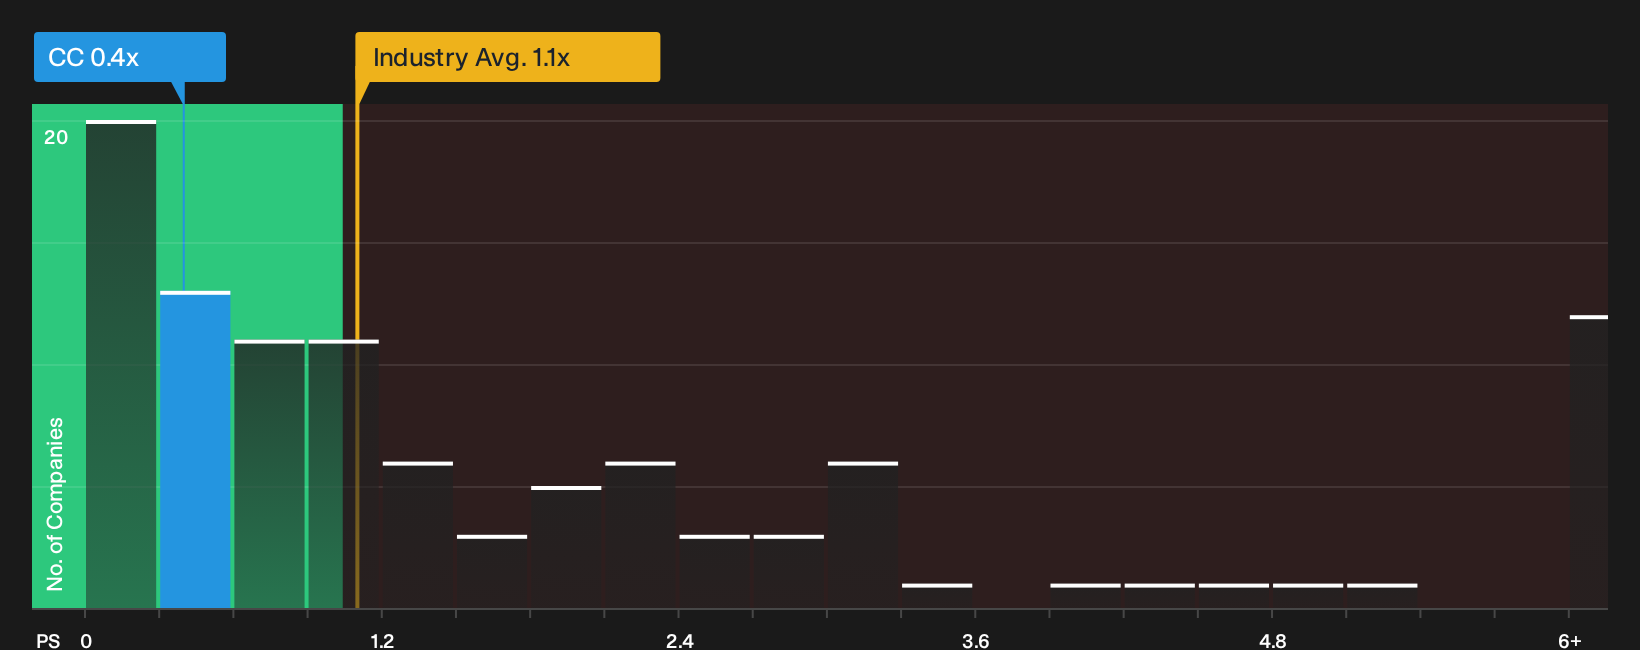Click the '4.8' x-axis tick label

pos(1272,641)
